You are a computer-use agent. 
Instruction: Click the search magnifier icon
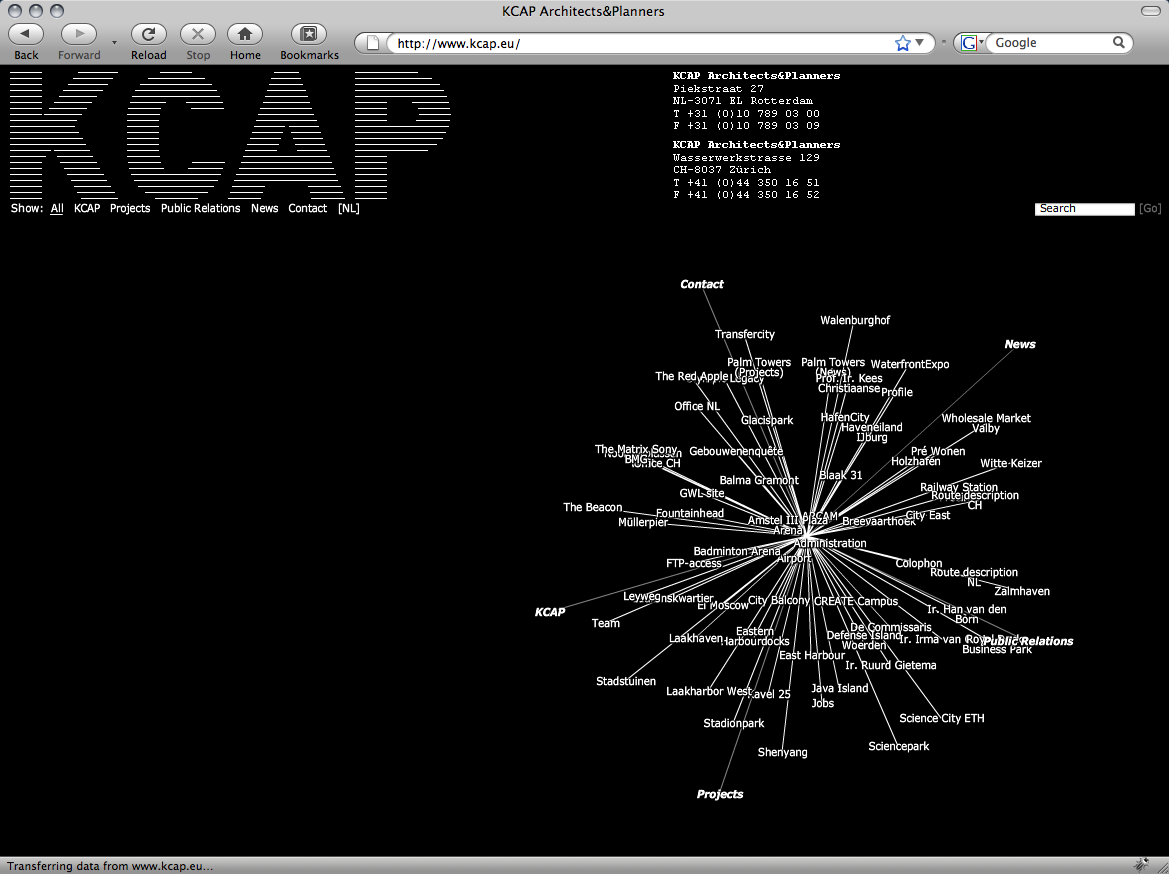click(x=1119, y=43)
